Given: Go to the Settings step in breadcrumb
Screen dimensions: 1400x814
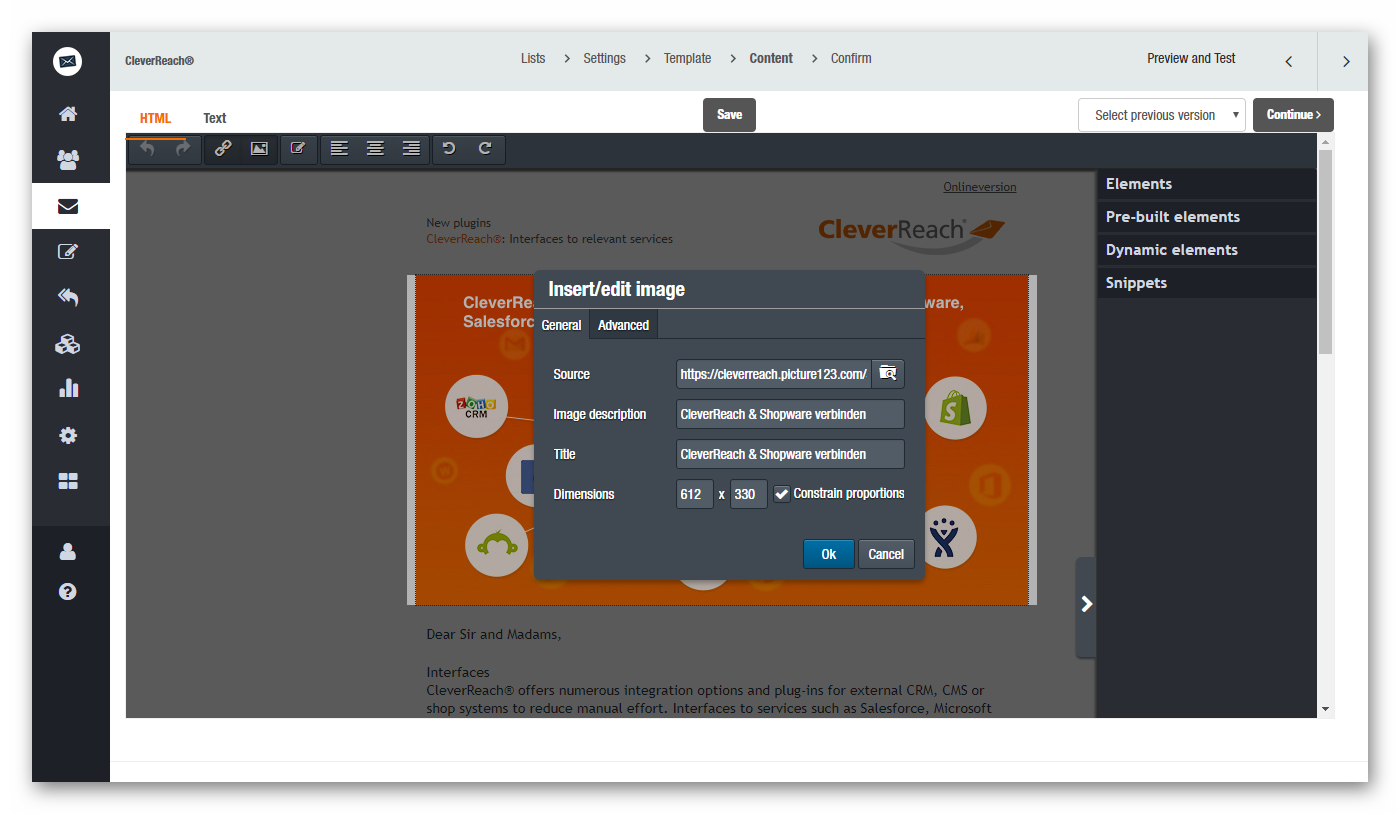Looking at the screenshot, I should [605, 58].
